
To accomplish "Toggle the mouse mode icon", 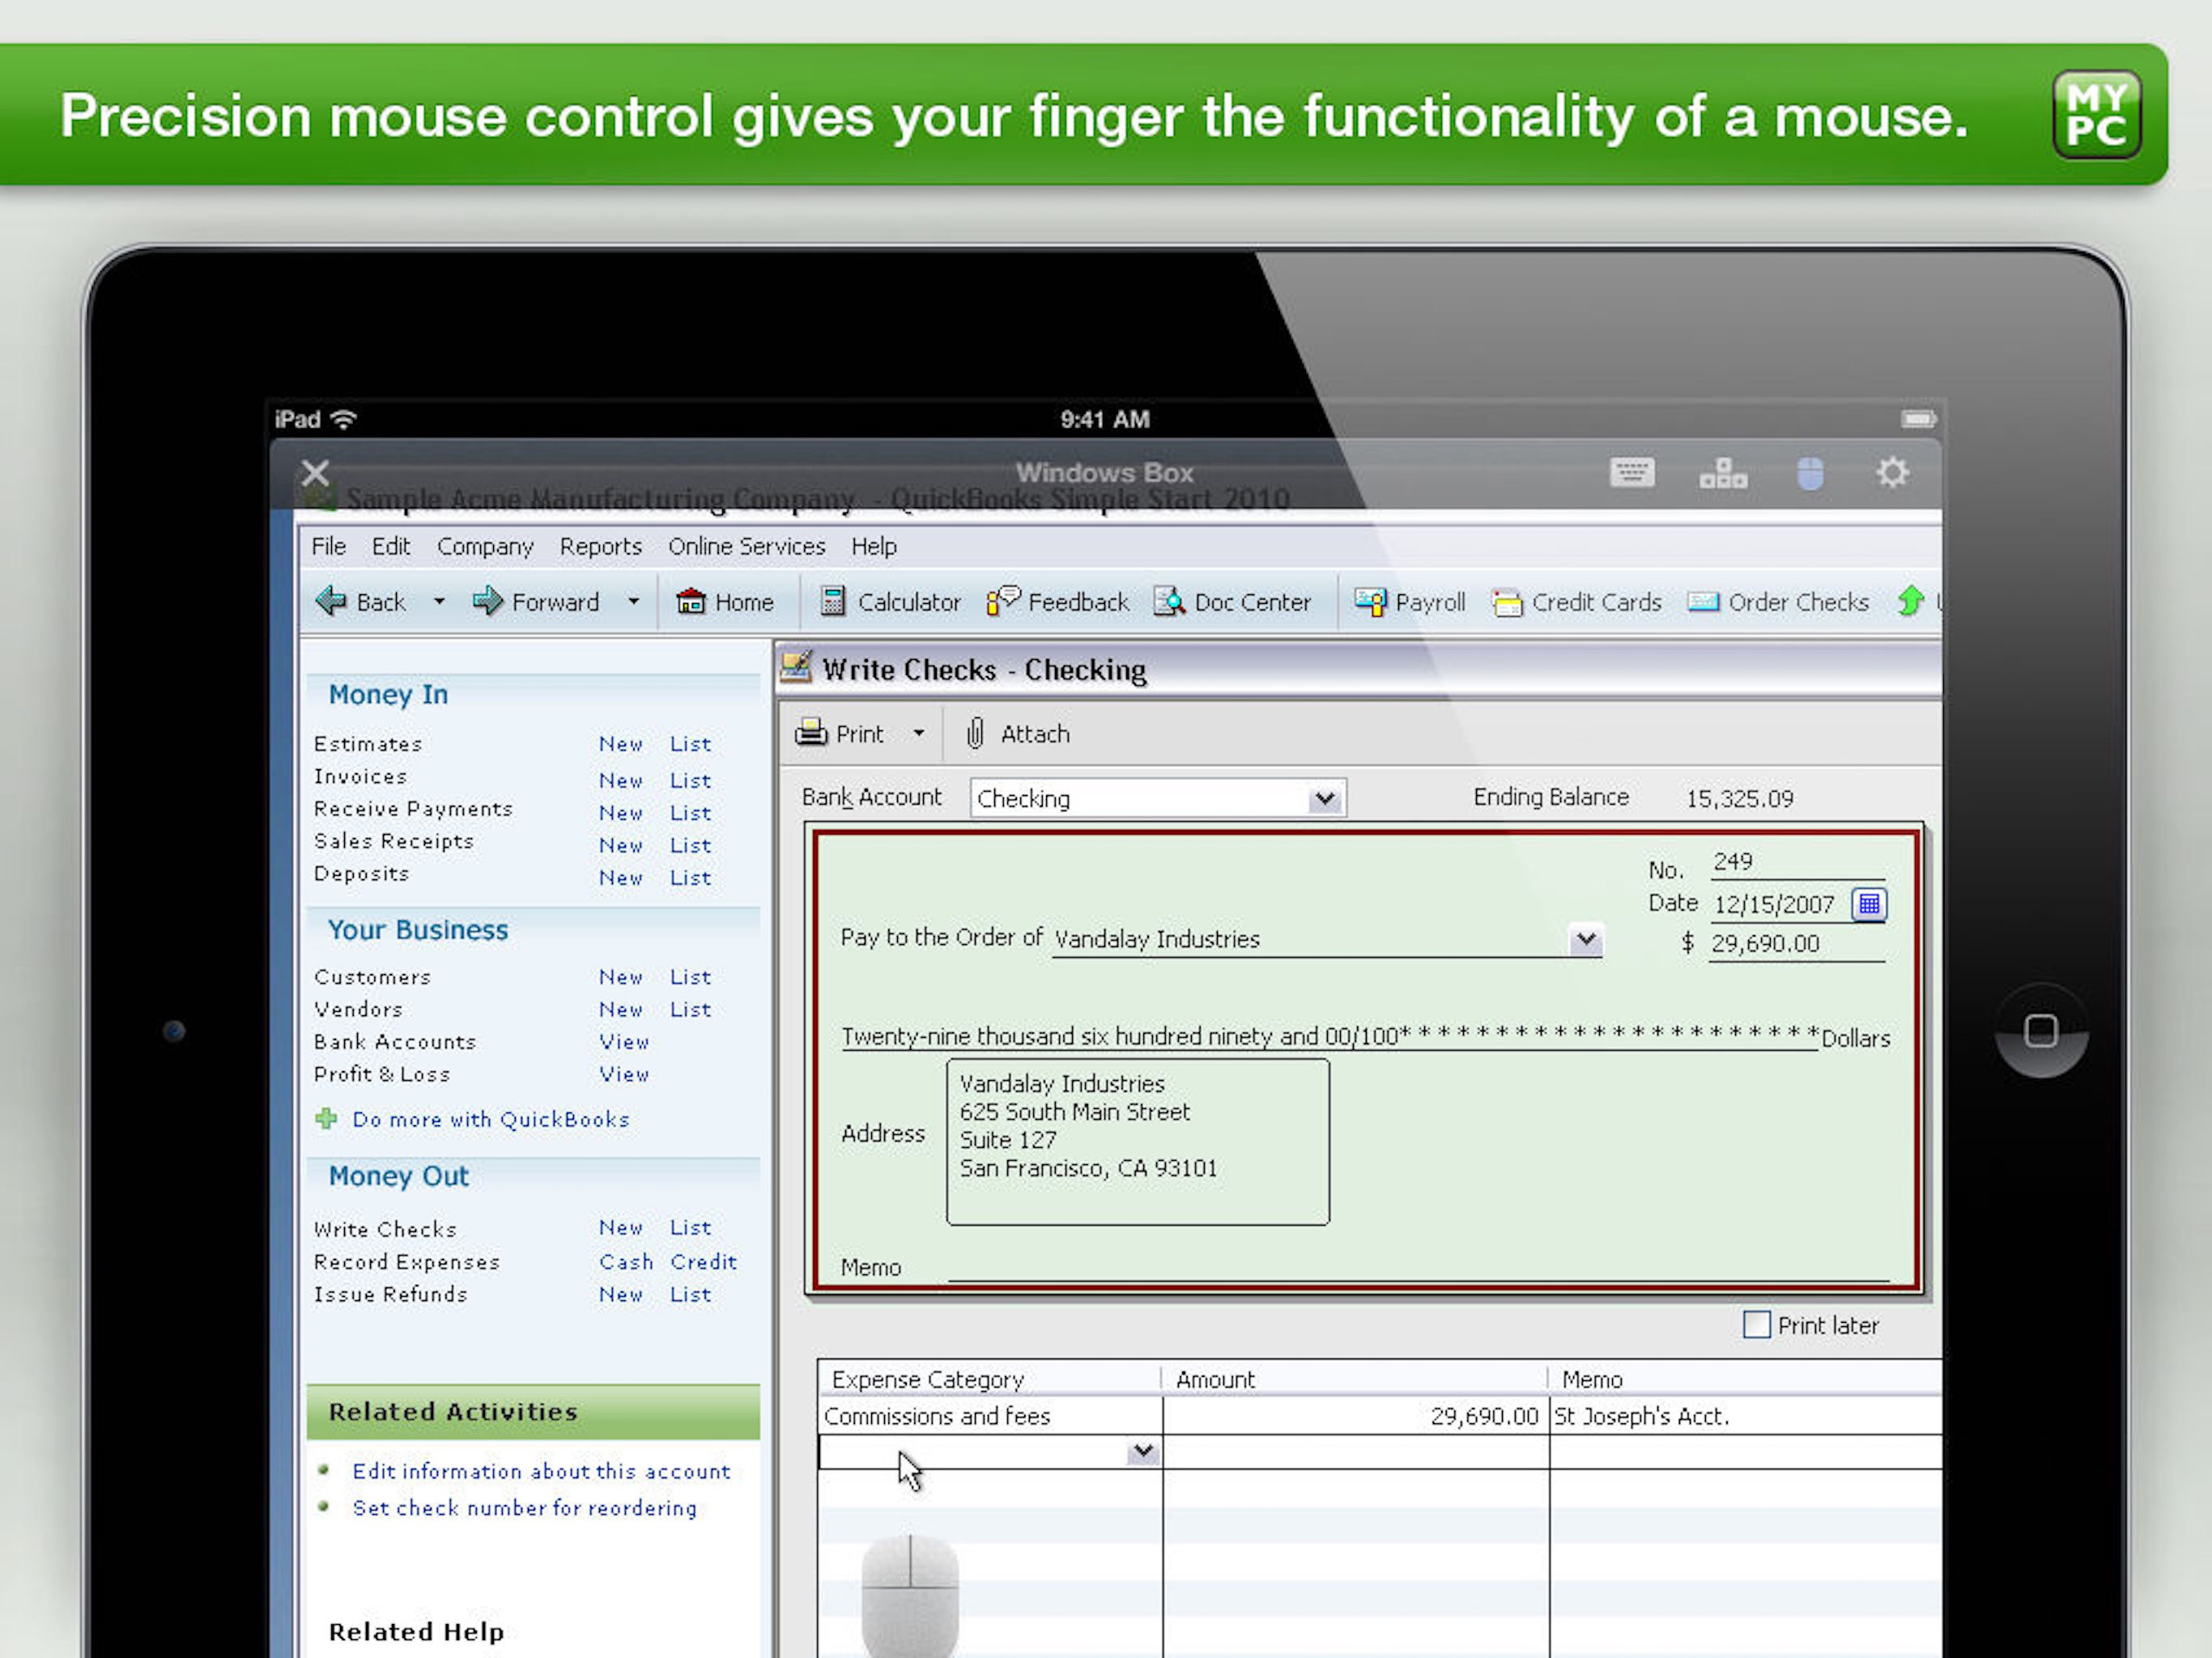I will click(x=1809, y=473).
